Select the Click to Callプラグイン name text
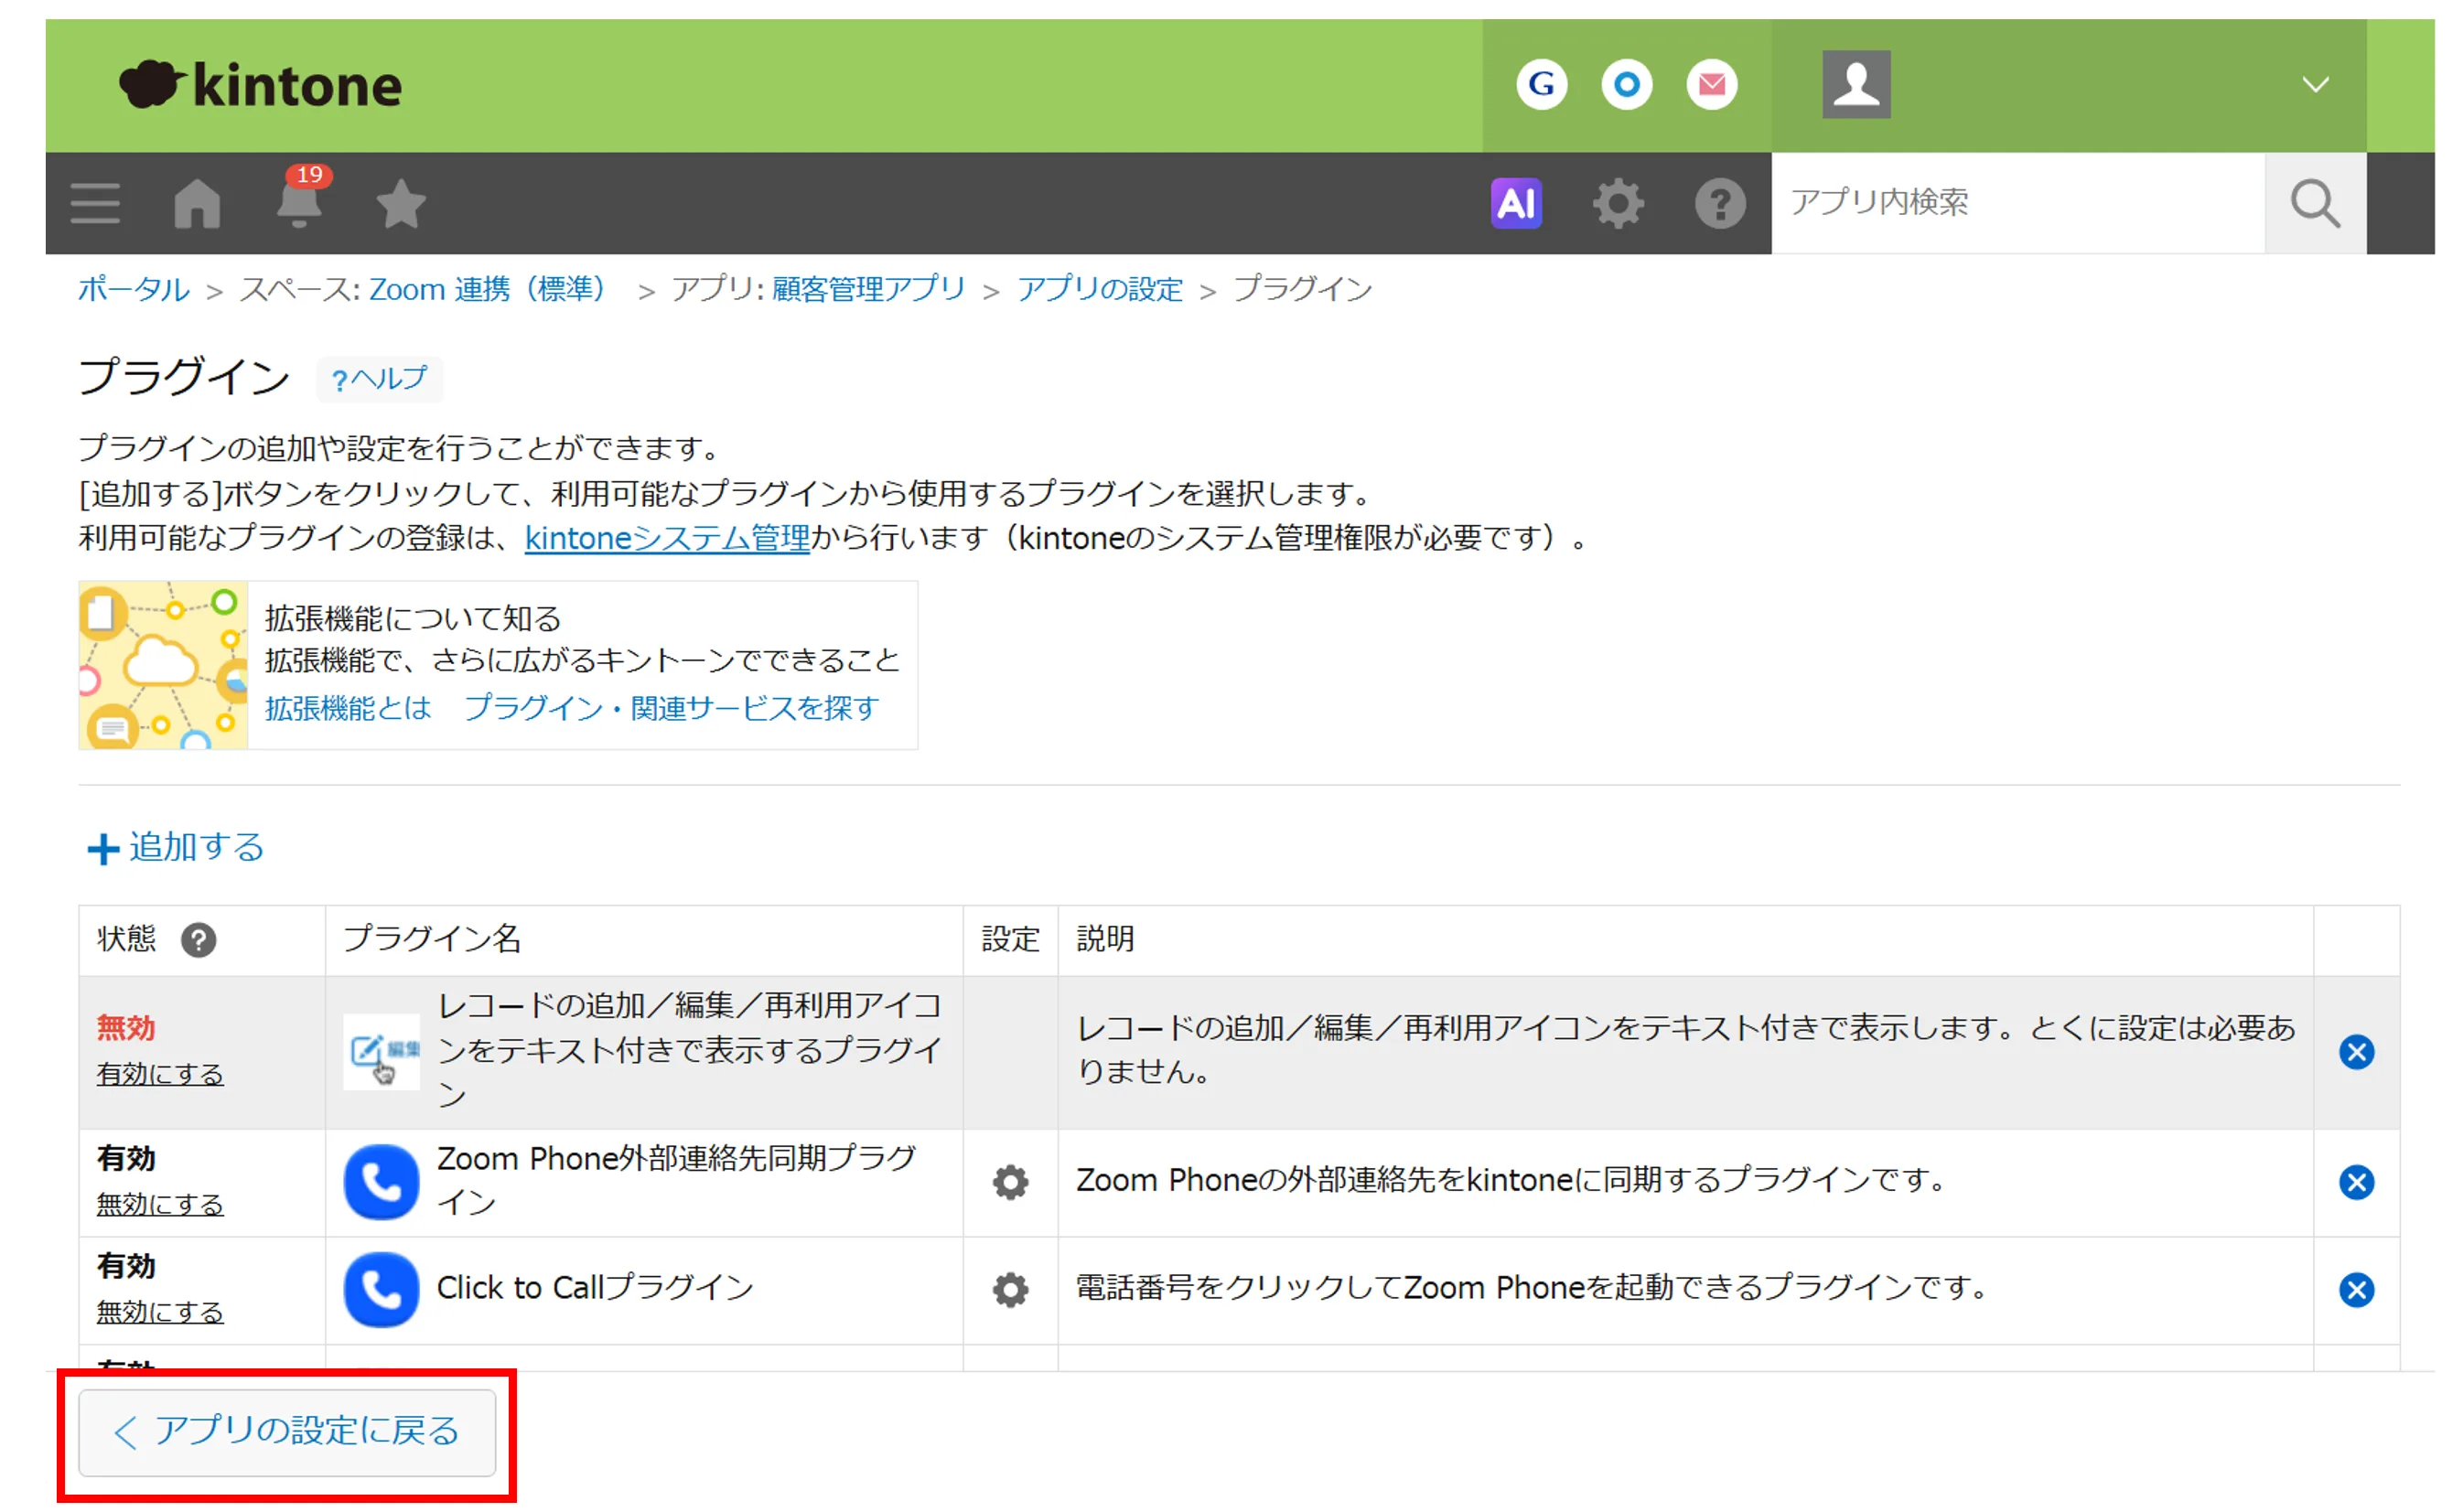This screenshot has height=1512, width=2463. [595, 1288]
